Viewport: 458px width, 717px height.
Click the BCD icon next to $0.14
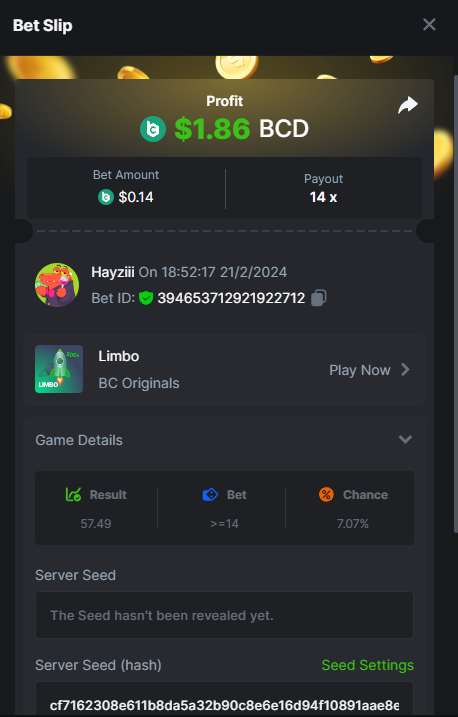pyautogui.click(x=106, y=197)
